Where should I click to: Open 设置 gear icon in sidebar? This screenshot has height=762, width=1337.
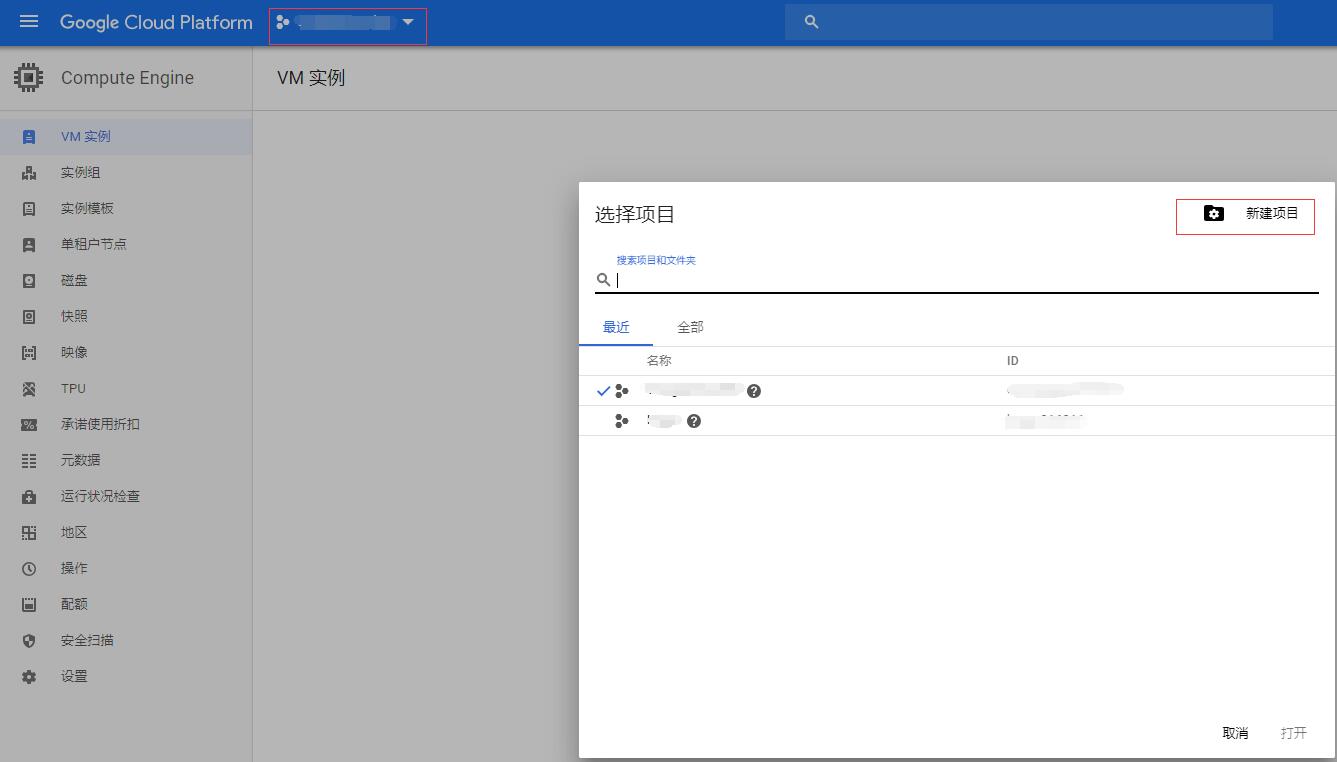pos(29,677)
